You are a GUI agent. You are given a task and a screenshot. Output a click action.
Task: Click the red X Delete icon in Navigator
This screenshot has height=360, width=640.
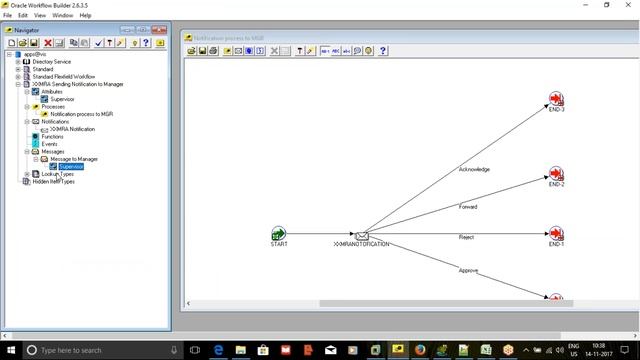(48, 42)
